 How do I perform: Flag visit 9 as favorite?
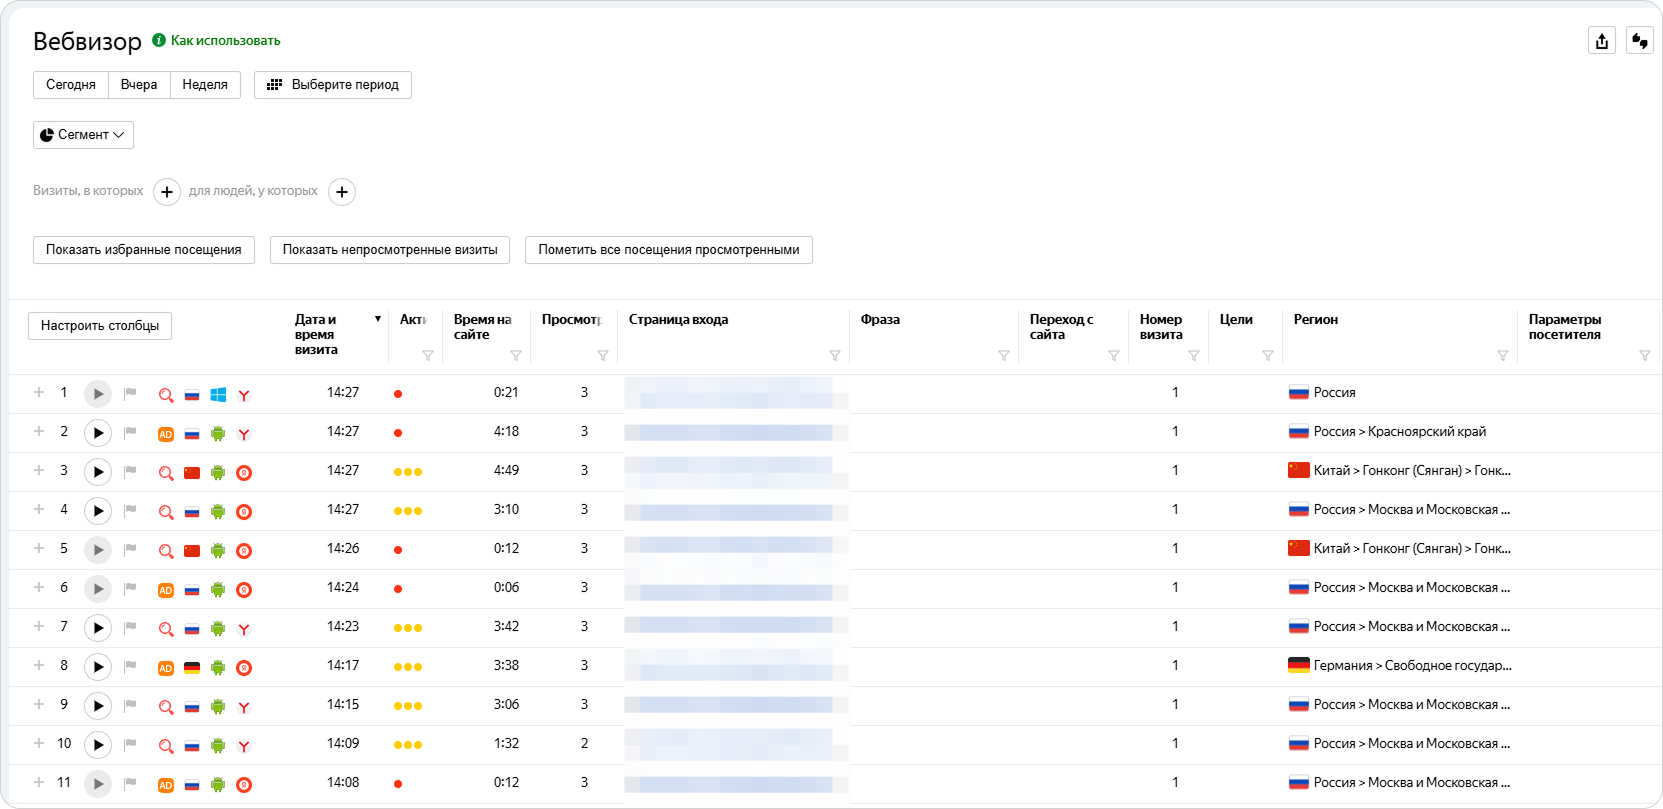[x=130, y=706]
